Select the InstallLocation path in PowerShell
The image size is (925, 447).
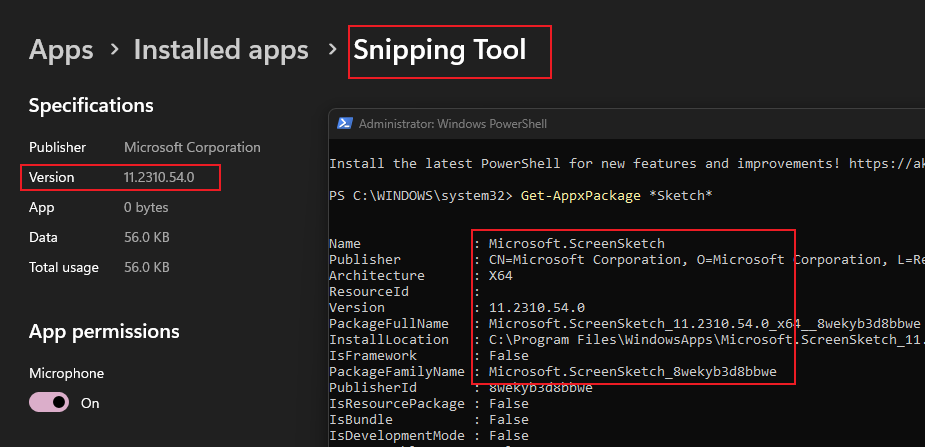[707, 340]
